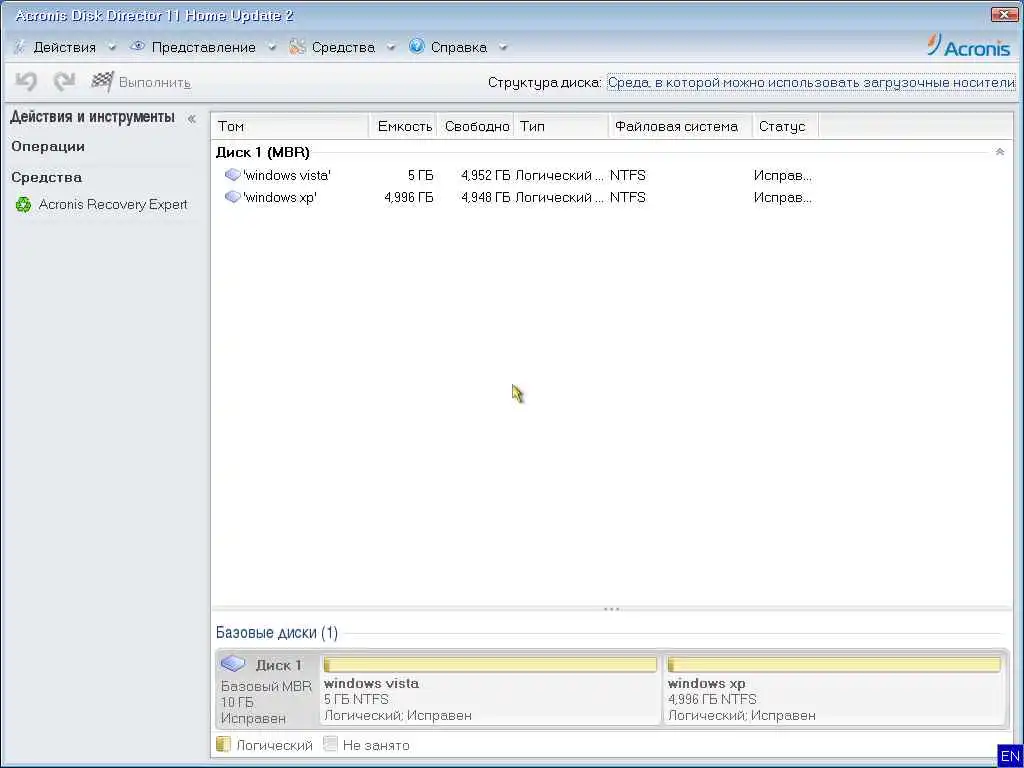The image size is (1024, 768).
Task: Click the Acronis Recovery Expert recycle icon
Action: point(24,205)
